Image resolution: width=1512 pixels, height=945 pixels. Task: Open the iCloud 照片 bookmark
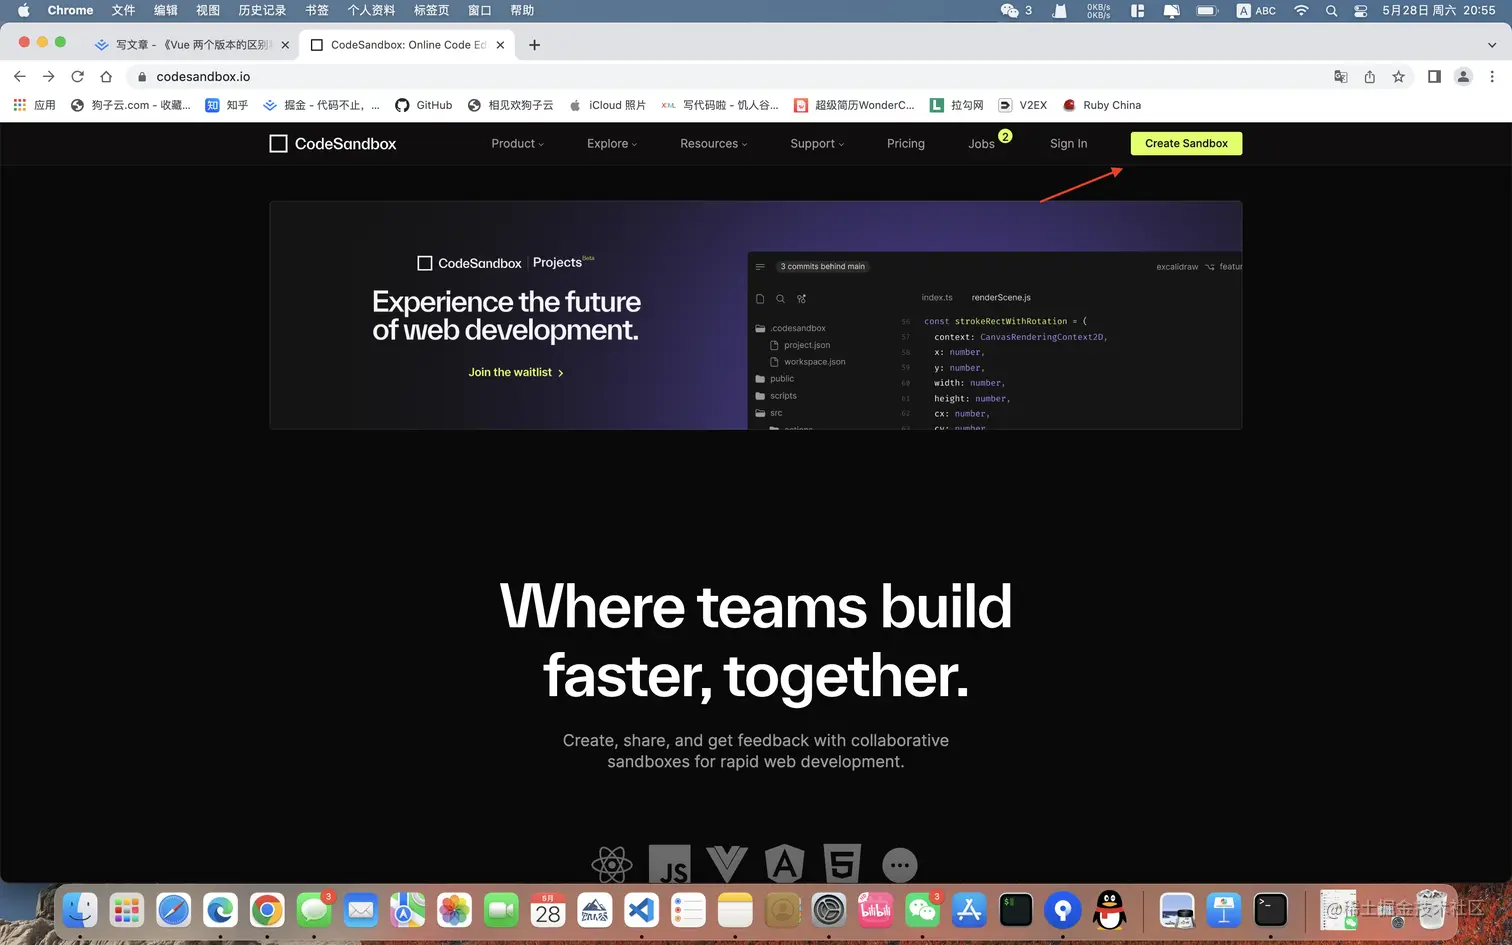[606, 105]
